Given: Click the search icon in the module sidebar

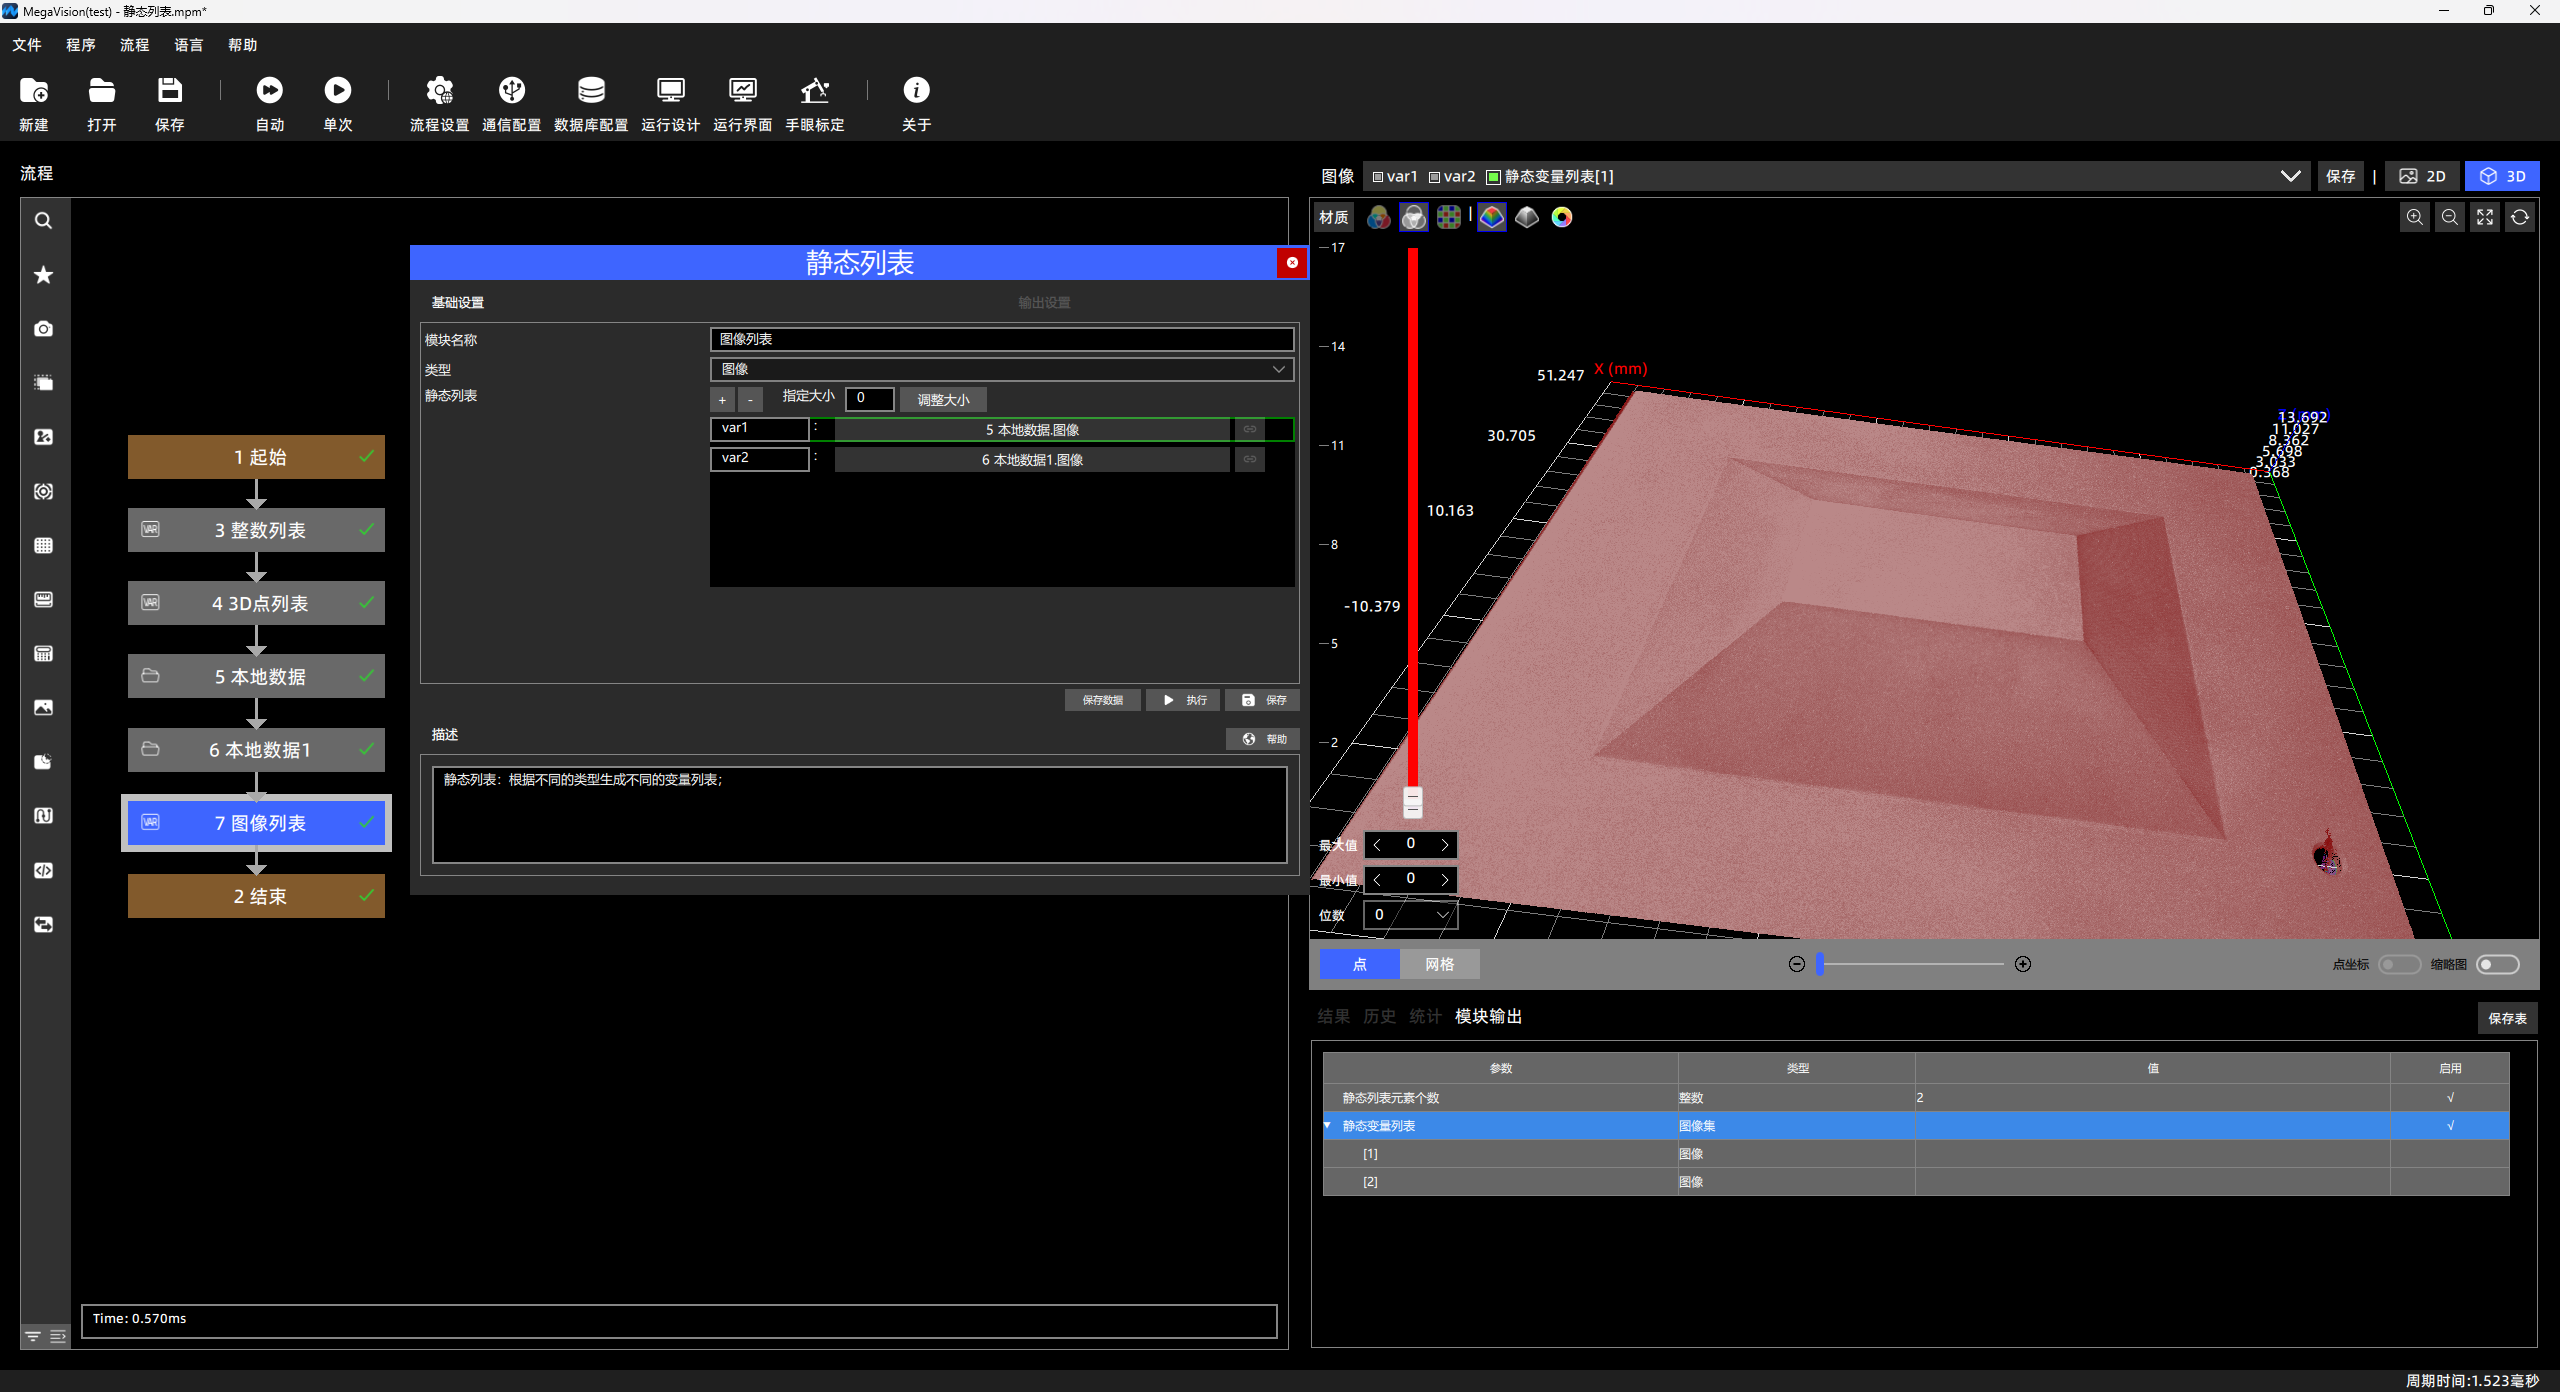Looking at the screenshot, I should 44,221.
